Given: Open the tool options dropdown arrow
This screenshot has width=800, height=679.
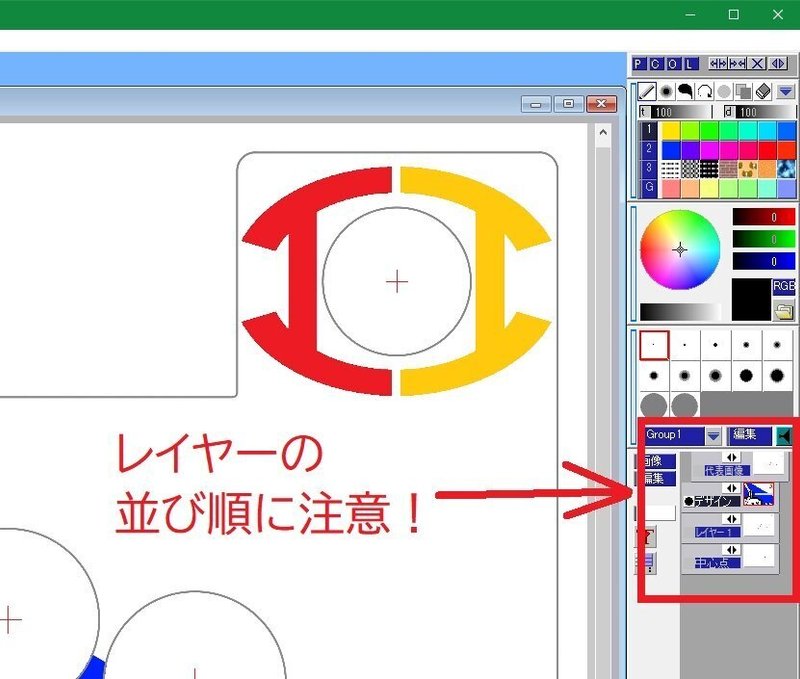Looking at the screenshot, I should click(785, 92).
